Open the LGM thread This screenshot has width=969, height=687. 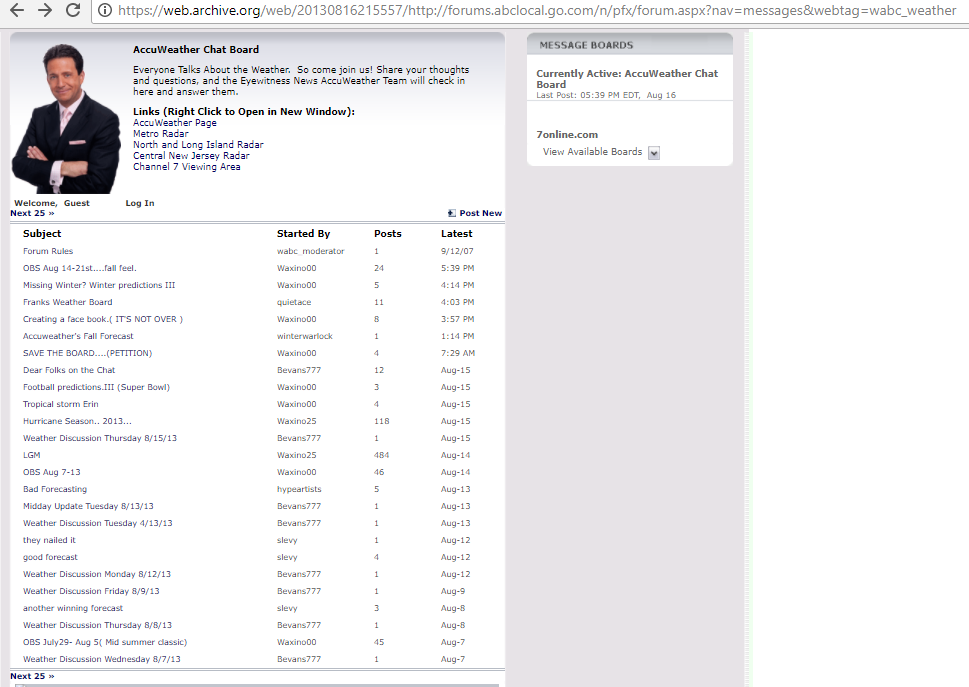[32, 455]
